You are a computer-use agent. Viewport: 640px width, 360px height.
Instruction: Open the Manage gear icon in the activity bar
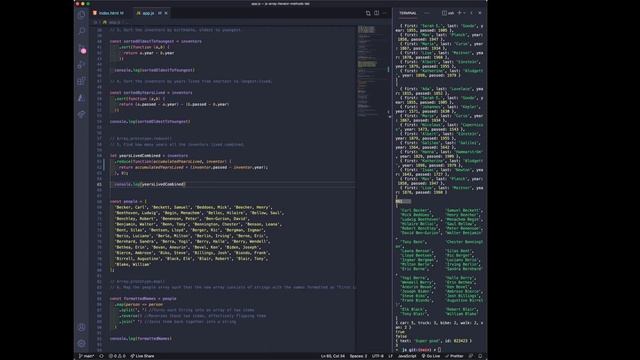click(82, 343)
